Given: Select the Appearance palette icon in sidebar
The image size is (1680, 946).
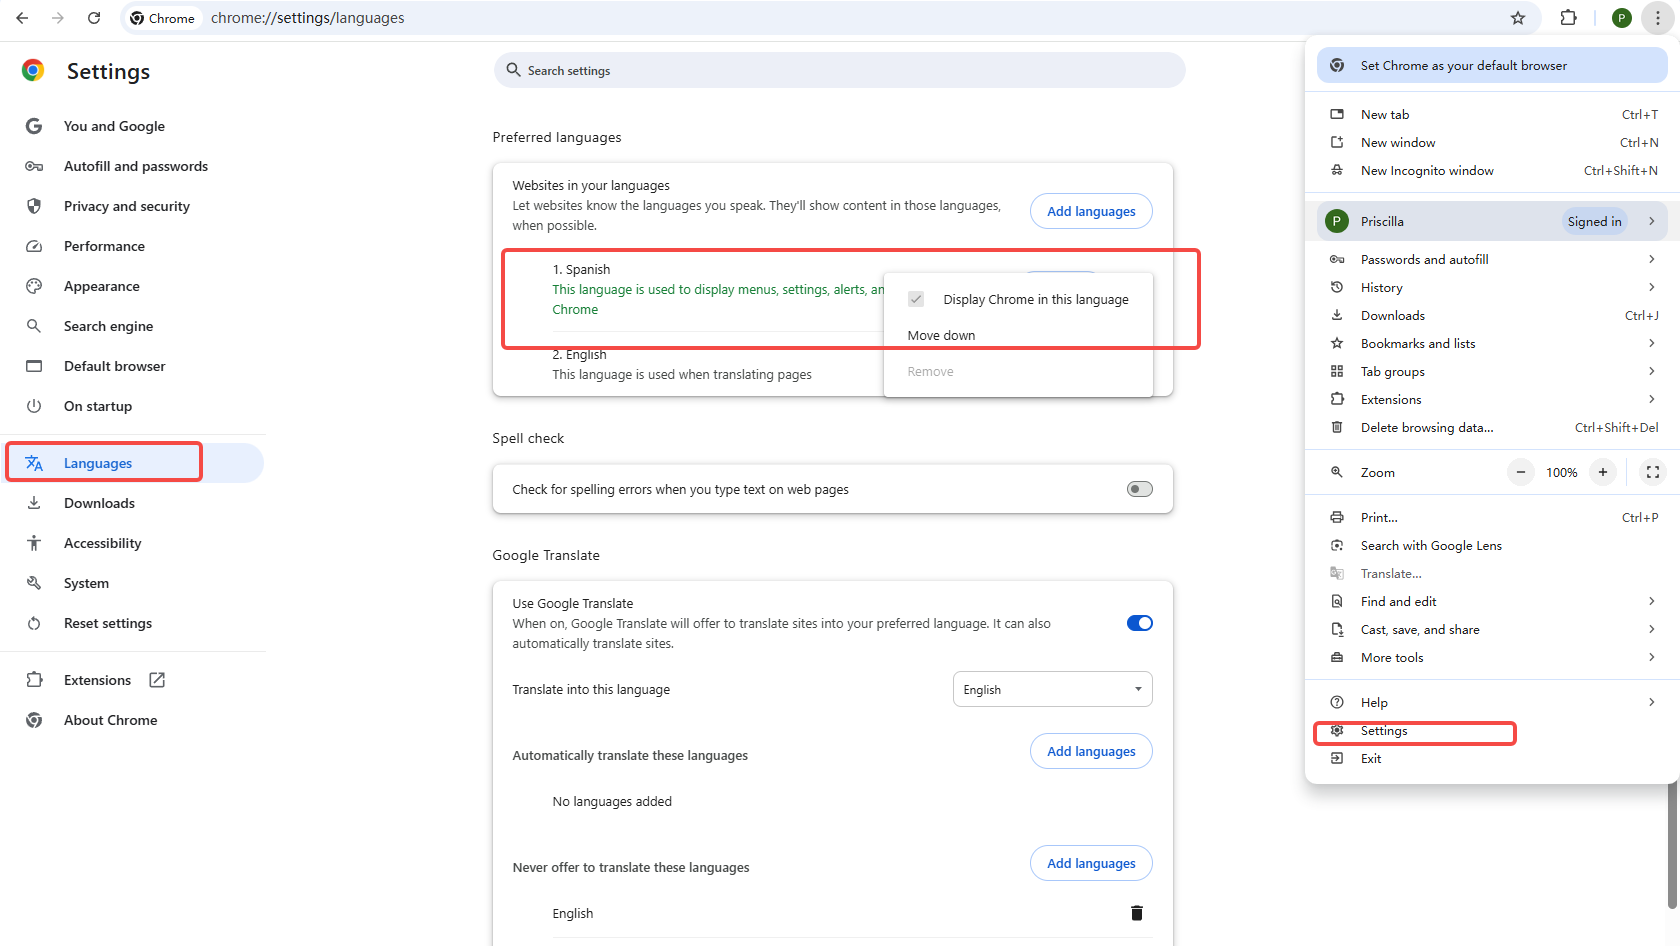Looking at the screenshot, I should [x=34, y=286].
